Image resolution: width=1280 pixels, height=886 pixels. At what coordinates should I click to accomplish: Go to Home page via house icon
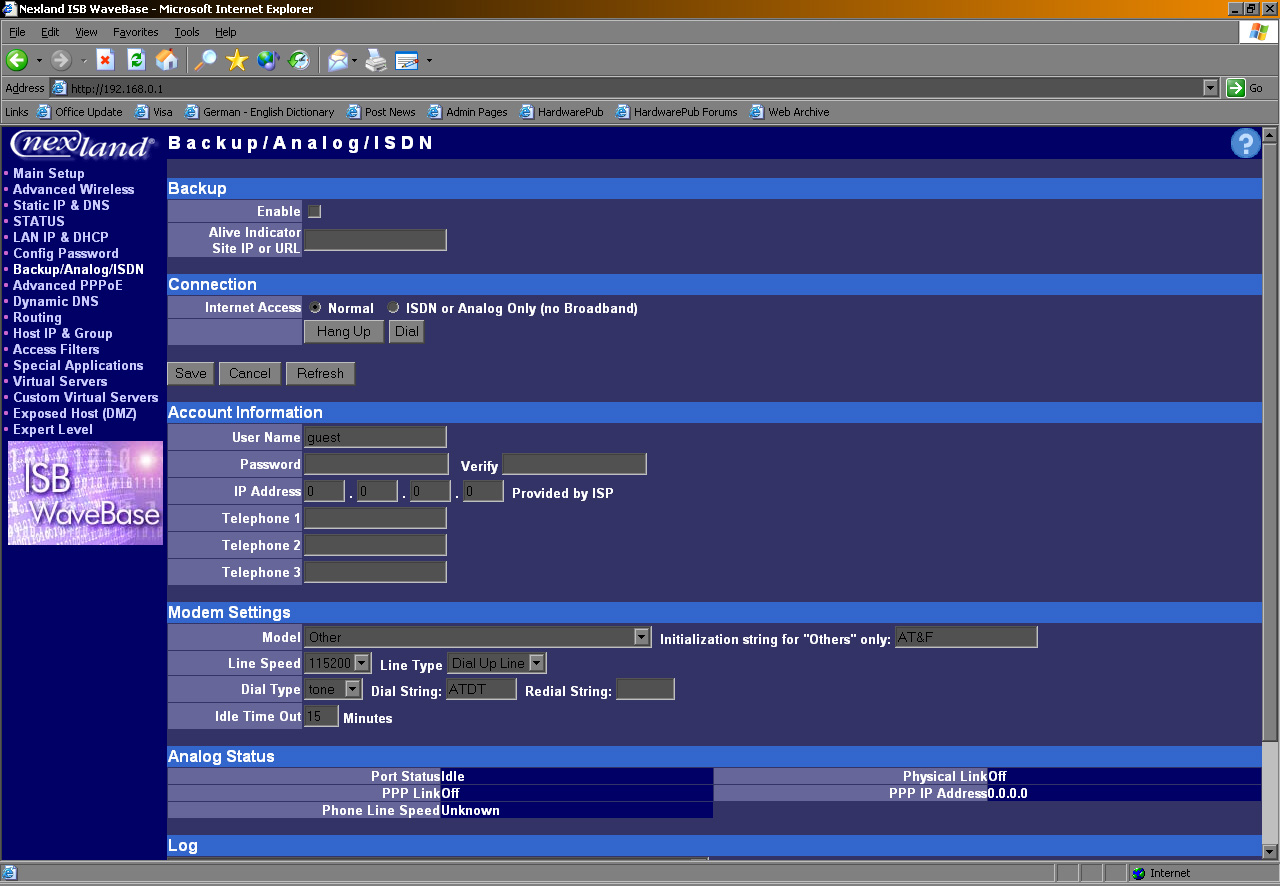(167, 60)
